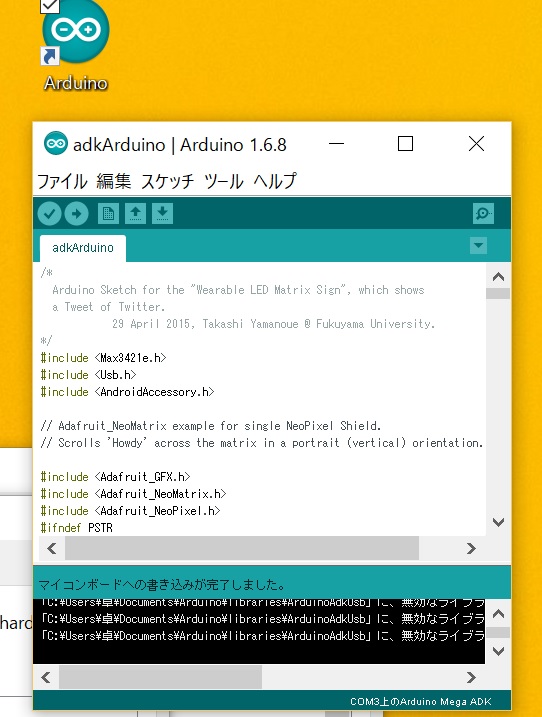Screen dimensions: 542x717
Task: Click the line '#include <AndroidAccessory.h>'
Action: pyautogui.click(x=127, y=392)
